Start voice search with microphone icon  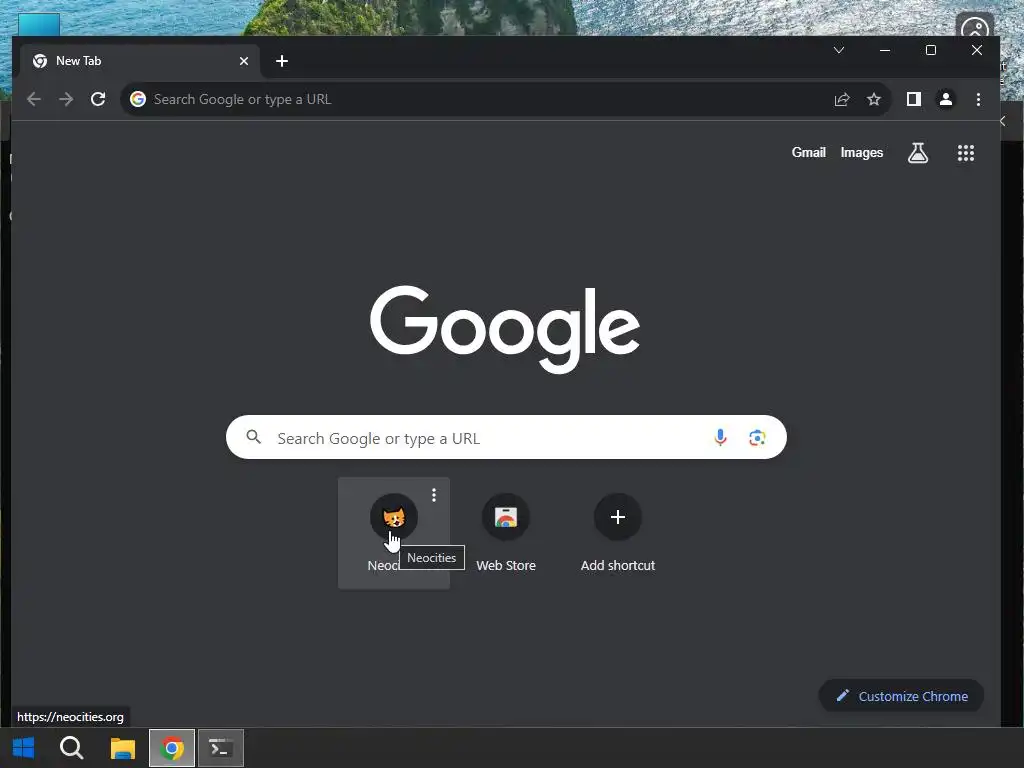(x=720, y=437)
